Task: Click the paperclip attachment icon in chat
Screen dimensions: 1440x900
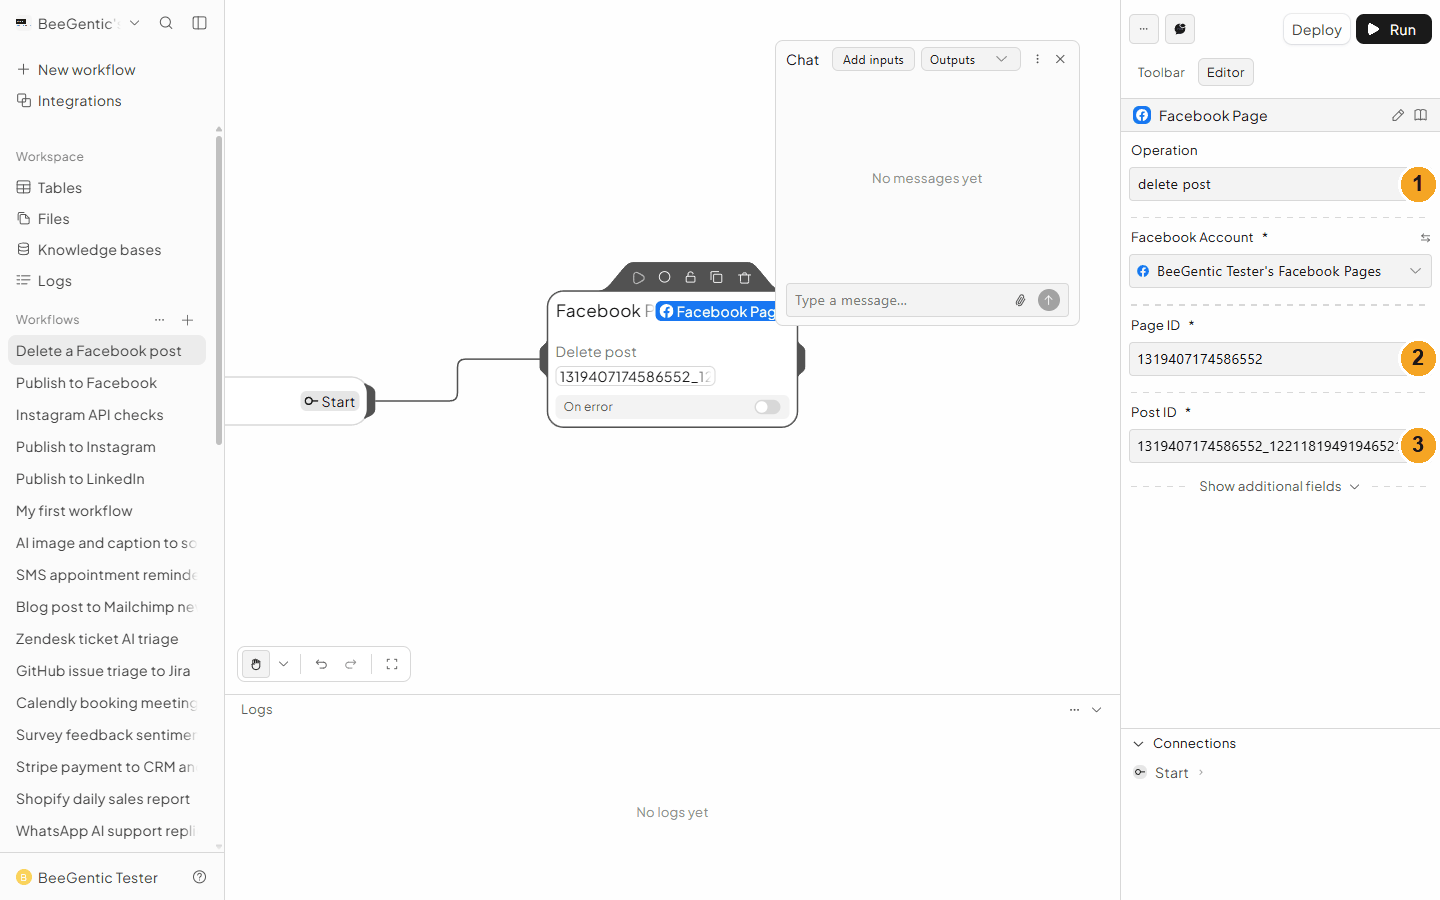Action: [x=1020, y=300]
